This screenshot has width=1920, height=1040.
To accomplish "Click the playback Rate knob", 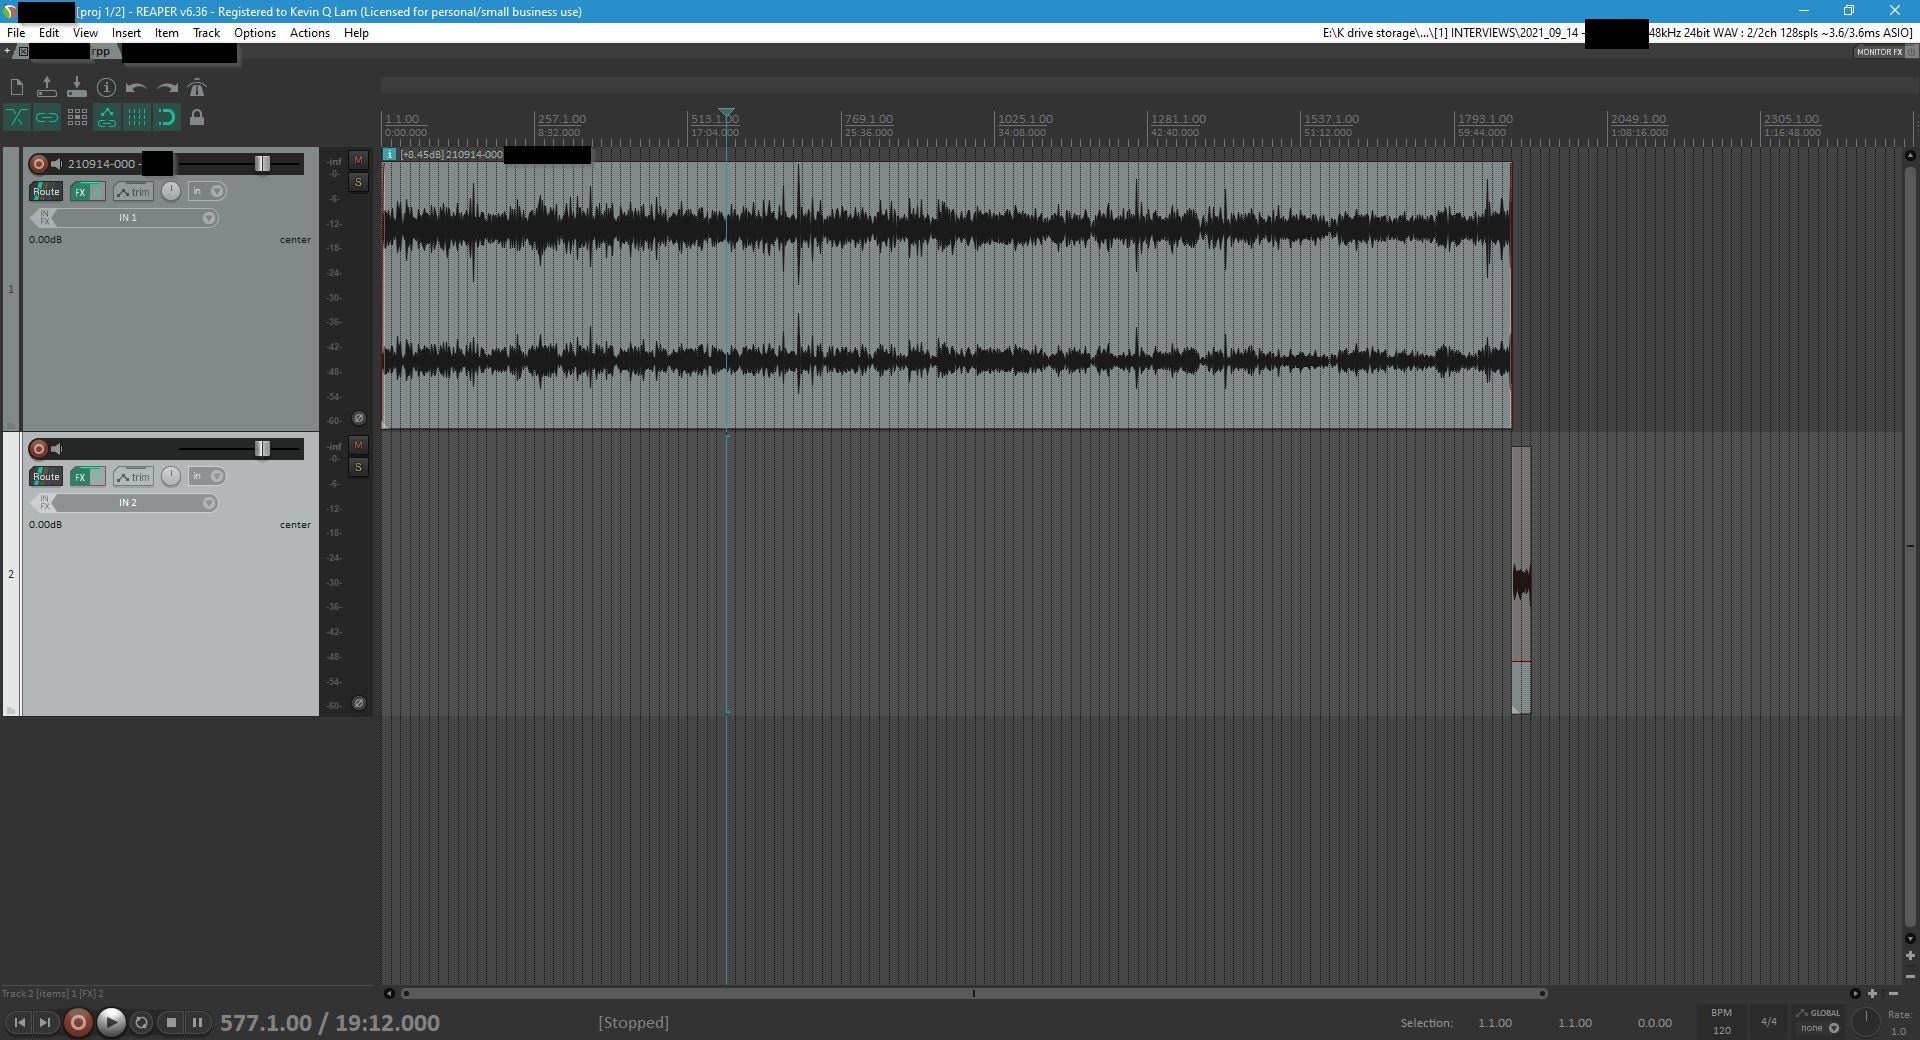I will [1865, 1022].
